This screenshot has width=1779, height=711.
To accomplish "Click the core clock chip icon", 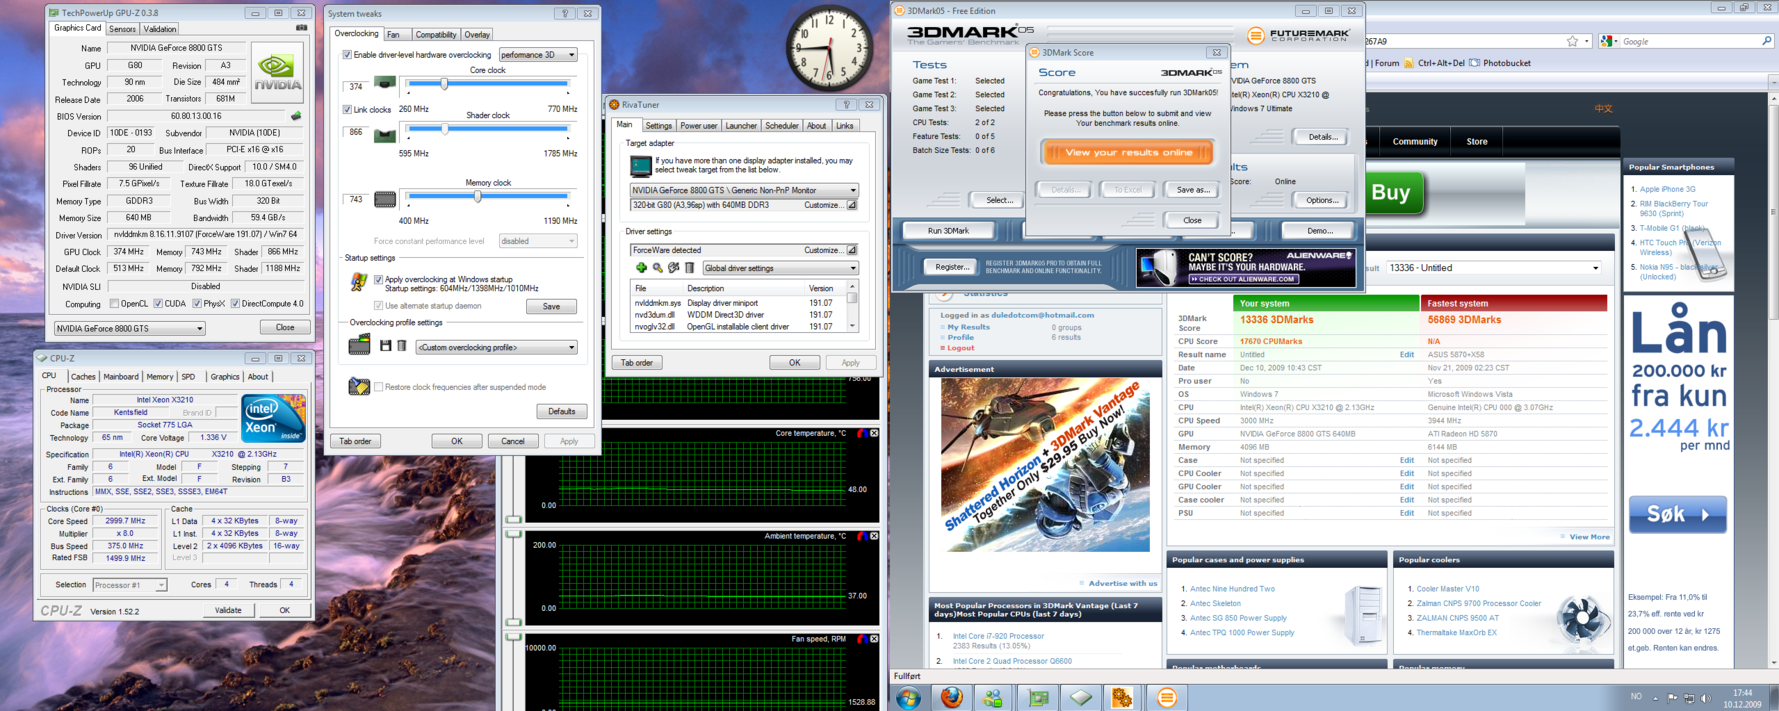I will click(x=385, y=84).
